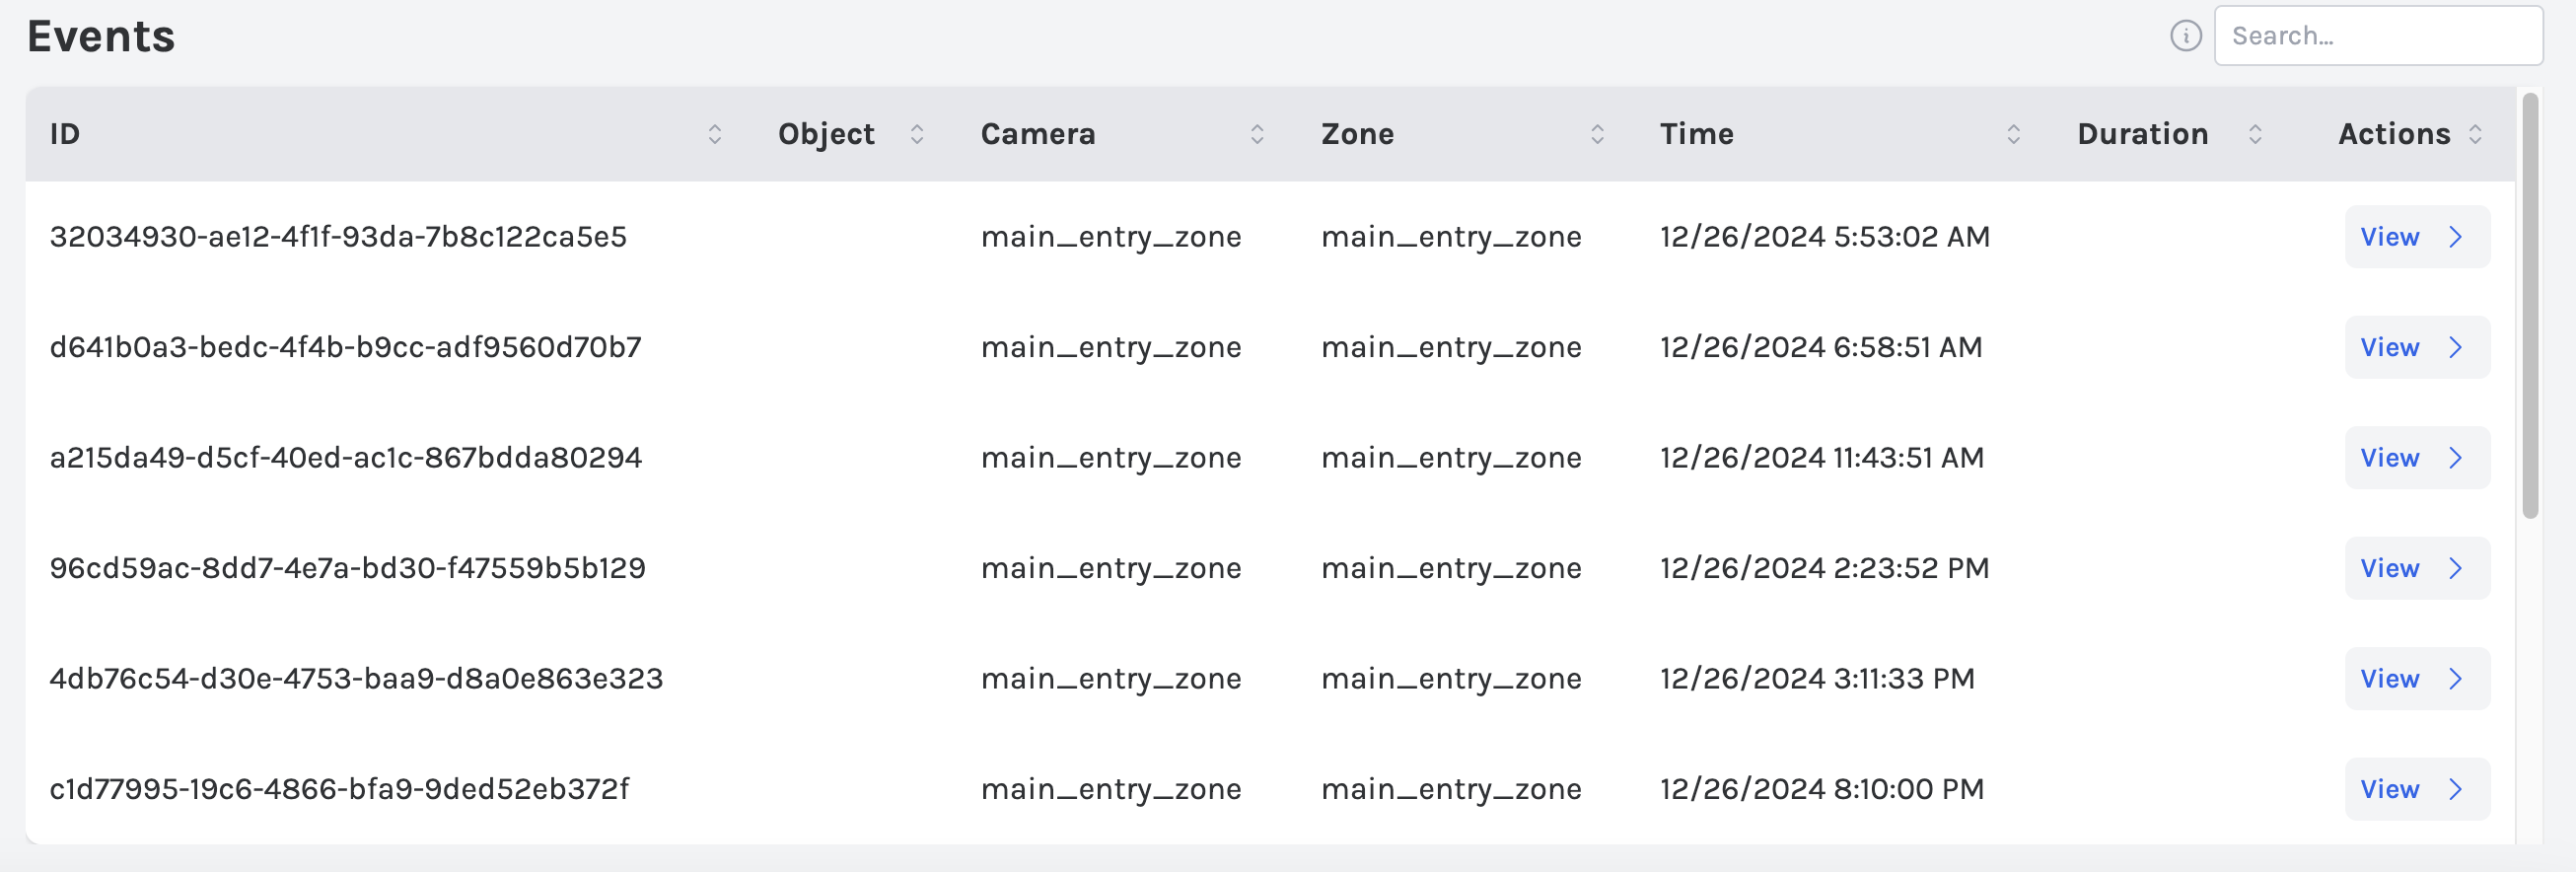The width and height of the screenshot is (2576, 872).
Task: Select event ID starting with d641b0a3
Action: pyautogui.click(x=345, y=347)
